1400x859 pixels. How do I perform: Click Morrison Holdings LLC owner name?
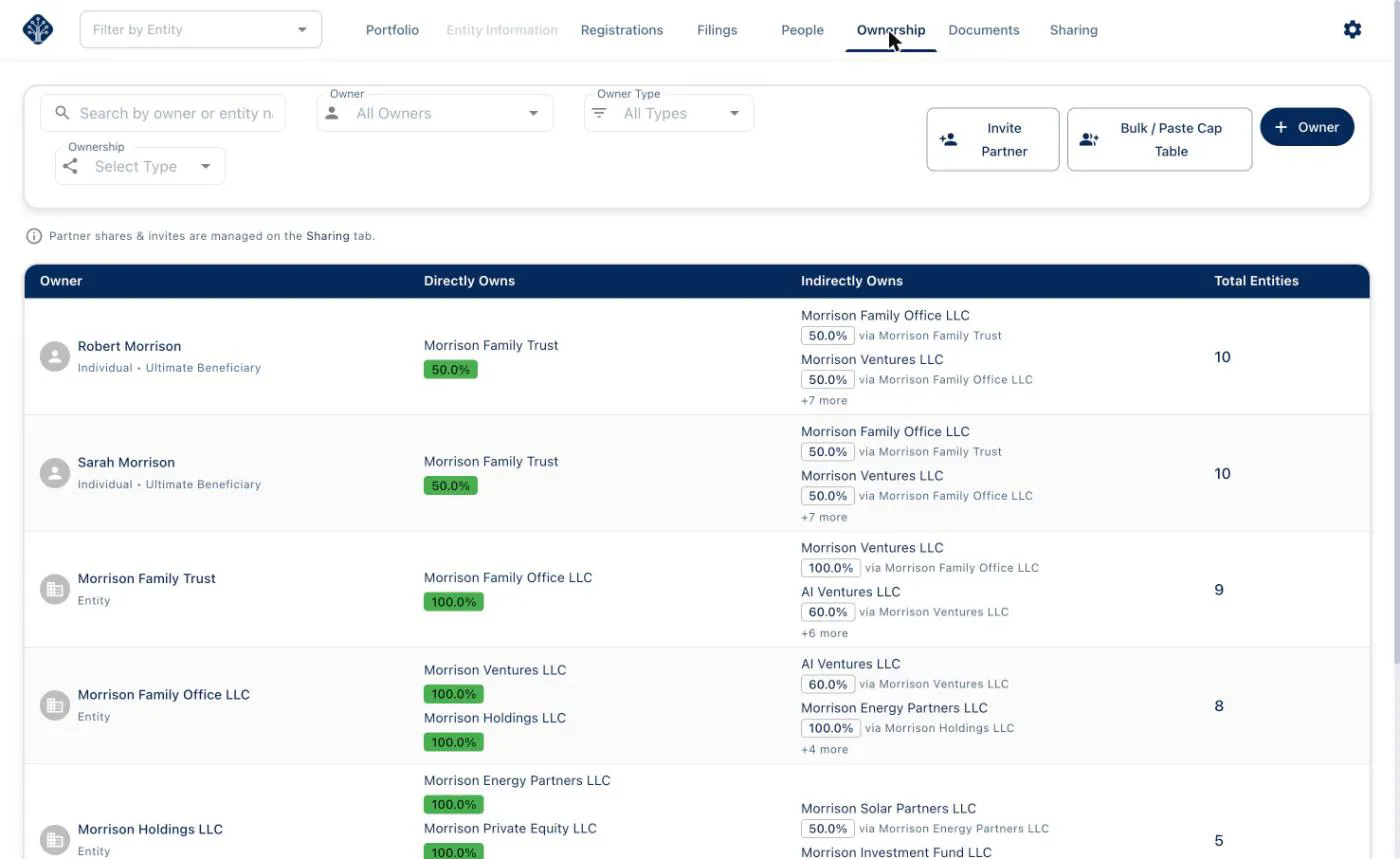(150, 829)
